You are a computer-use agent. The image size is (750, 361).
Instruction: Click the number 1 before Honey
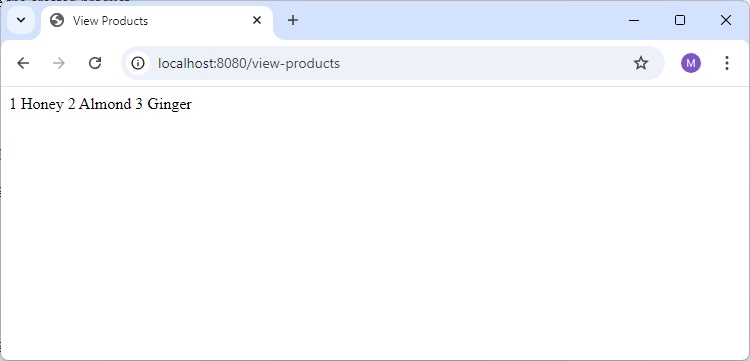click(x=13, y=104)
